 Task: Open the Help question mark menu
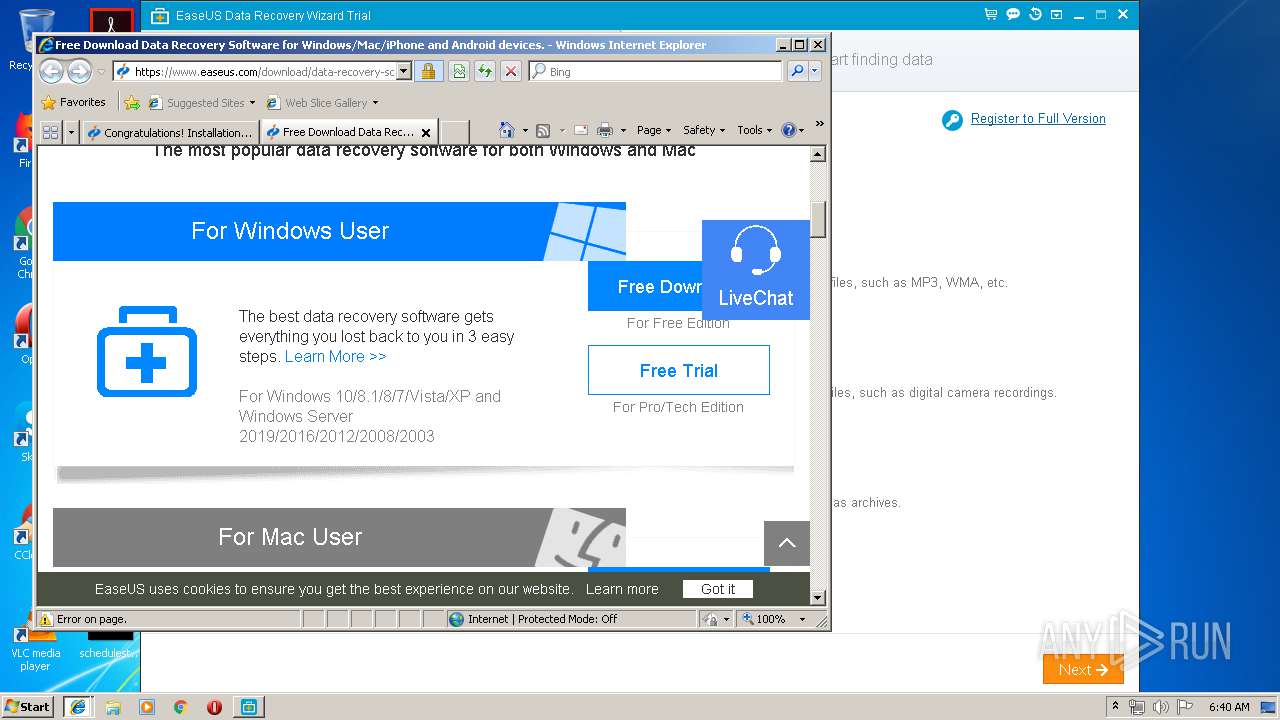pos(792,130)
